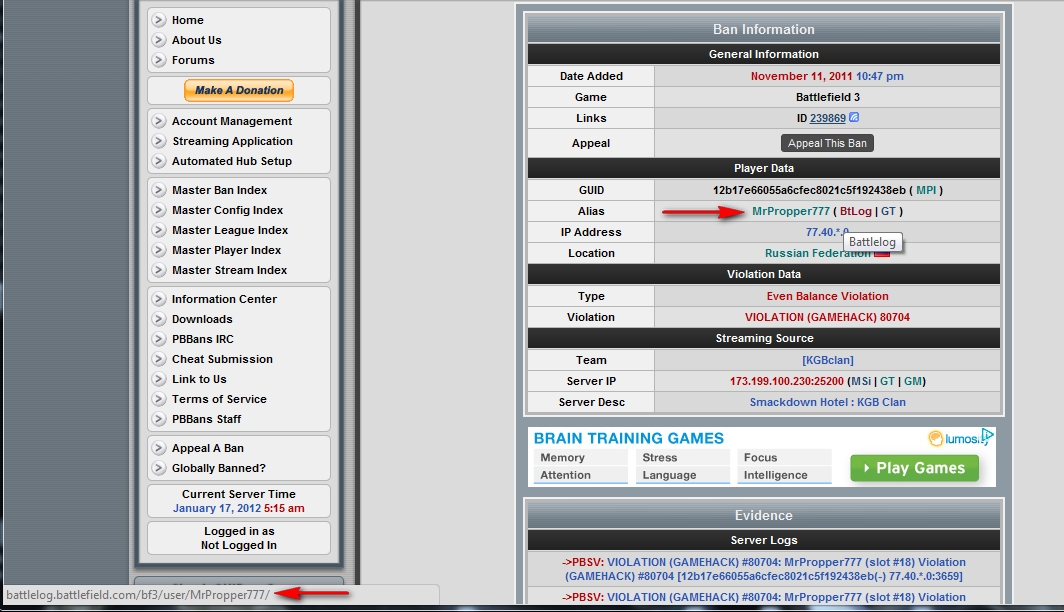Viewport: 1064px width, 612px height.
Task: Click the MrPropper777 alias link
Action: pos(790,211)
